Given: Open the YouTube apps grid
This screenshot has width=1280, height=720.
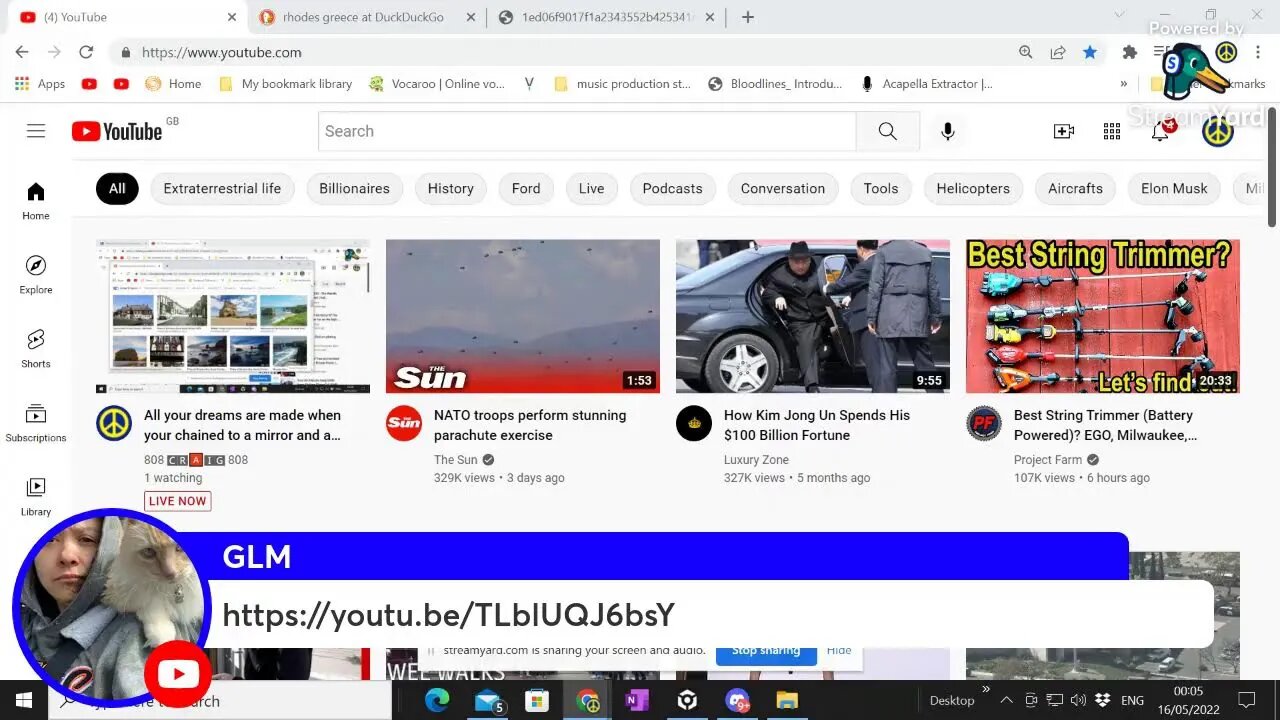Looking at the screenshot, I should (x=1112, y=131).
